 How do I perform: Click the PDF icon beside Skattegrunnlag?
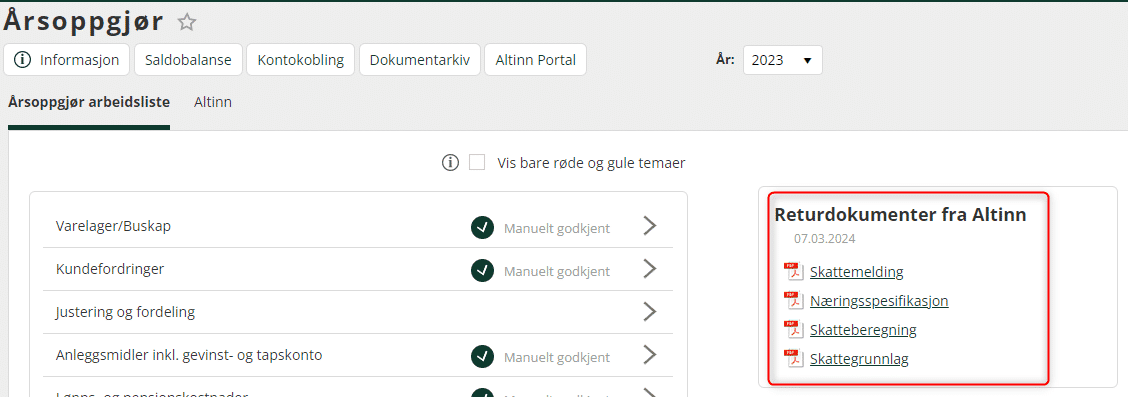(793, 358)
